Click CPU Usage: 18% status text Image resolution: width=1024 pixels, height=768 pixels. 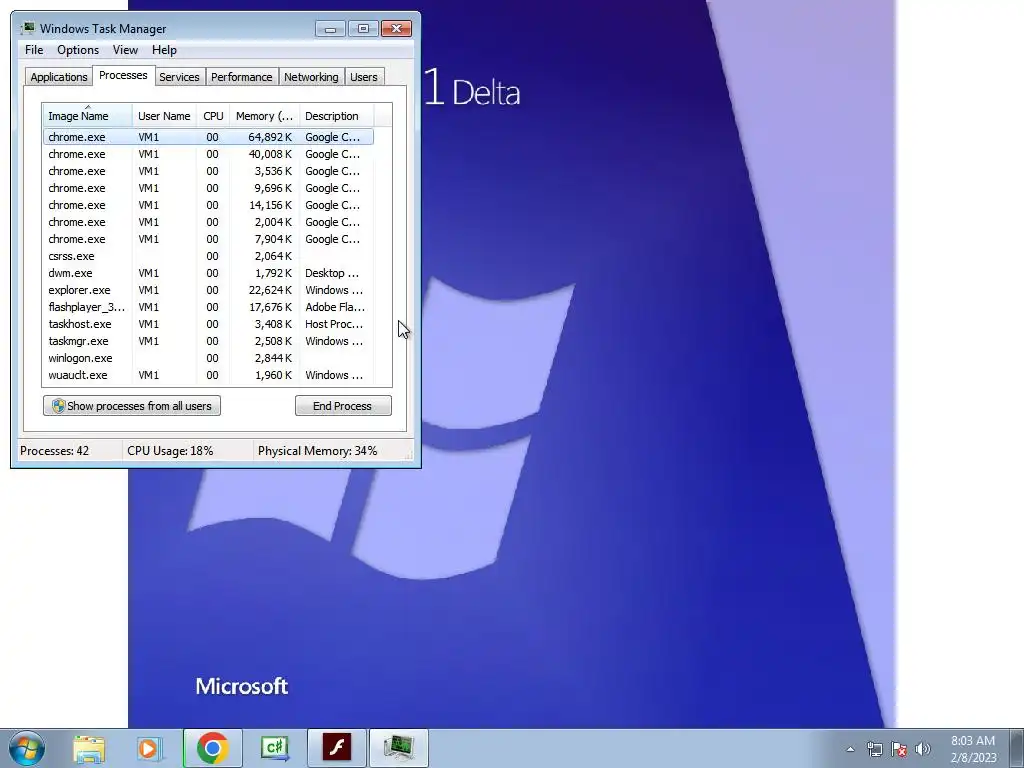[170, 451]
